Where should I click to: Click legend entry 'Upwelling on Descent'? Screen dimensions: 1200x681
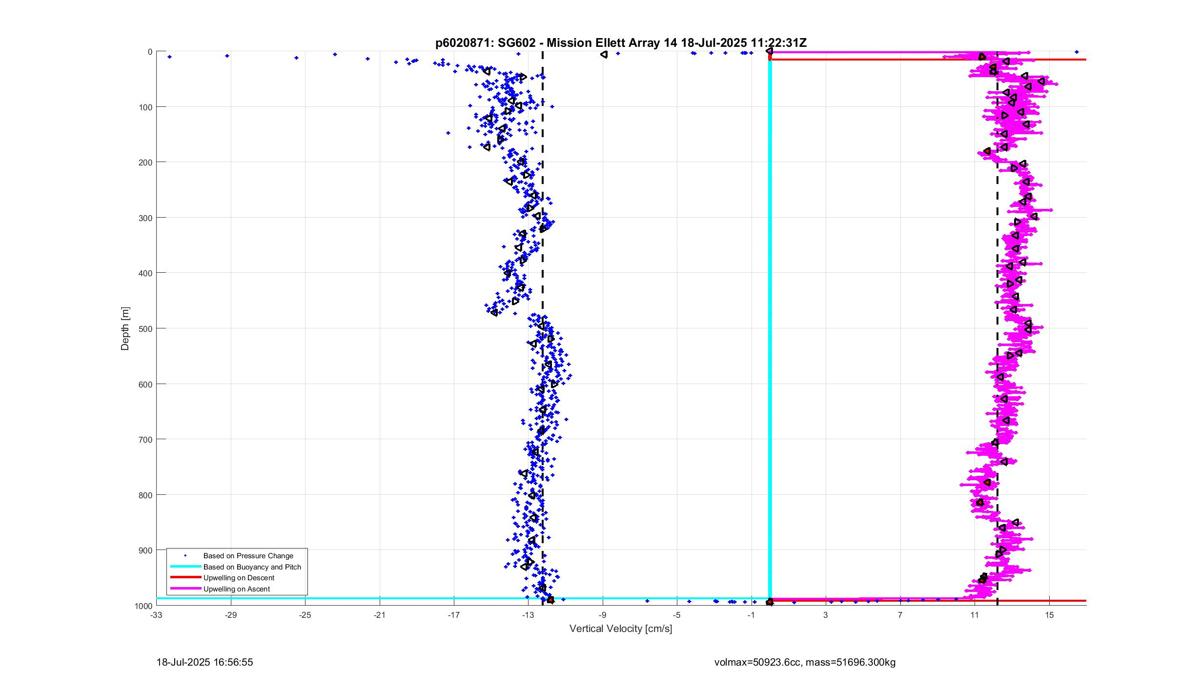click(x=238, y=578)
